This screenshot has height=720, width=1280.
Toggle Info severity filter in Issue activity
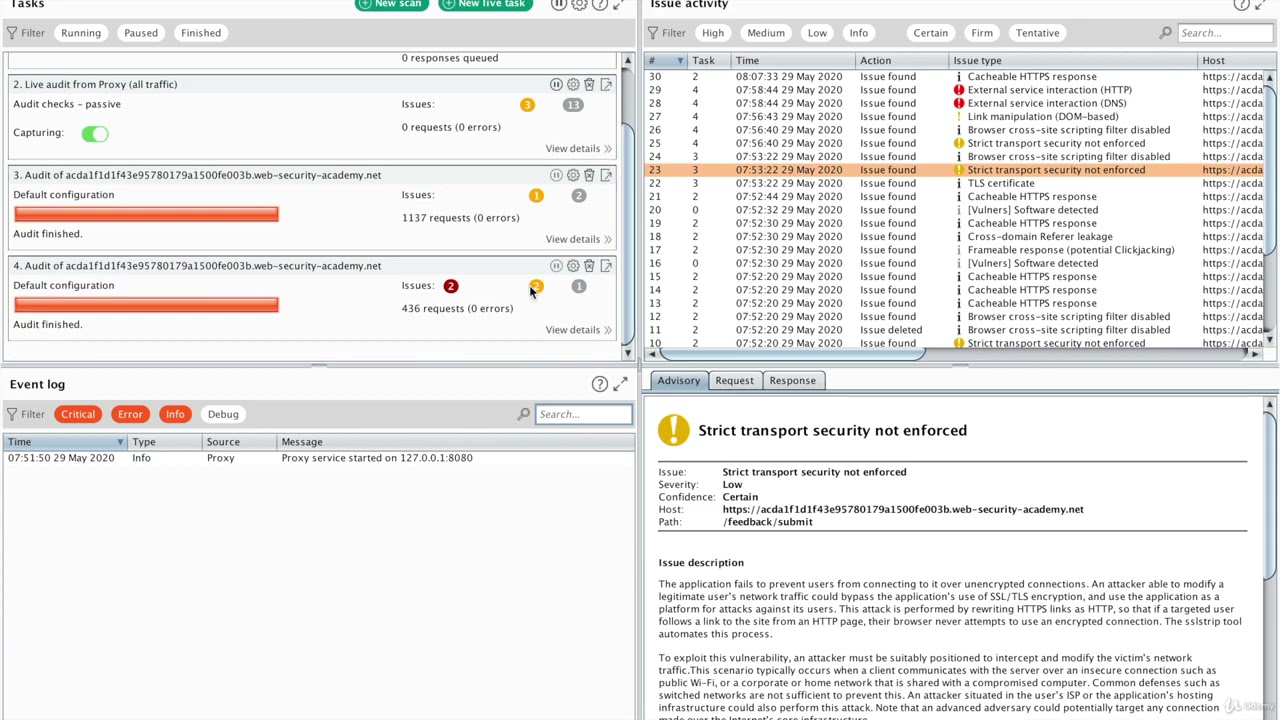click(x=859, y=33)
